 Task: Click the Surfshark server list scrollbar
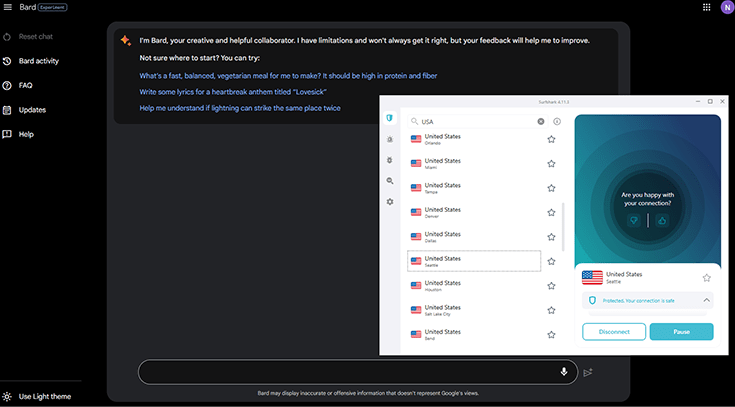[x=563, y=227]
